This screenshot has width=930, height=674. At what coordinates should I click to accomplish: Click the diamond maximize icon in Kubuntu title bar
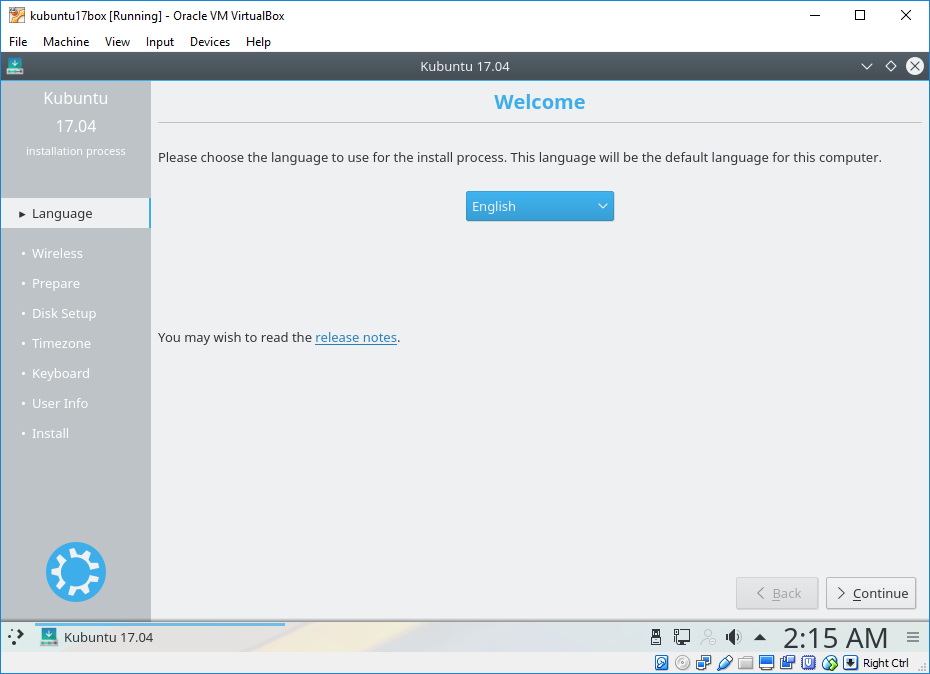[890, 66]
